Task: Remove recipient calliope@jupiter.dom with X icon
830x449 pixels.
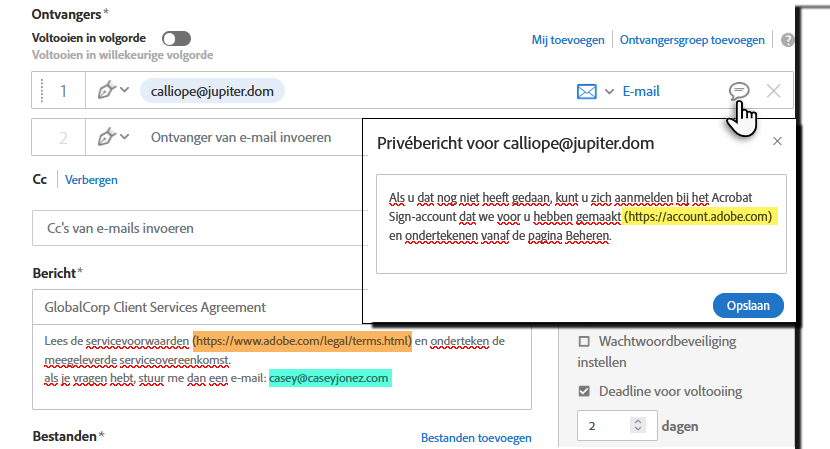Action: 773,91
